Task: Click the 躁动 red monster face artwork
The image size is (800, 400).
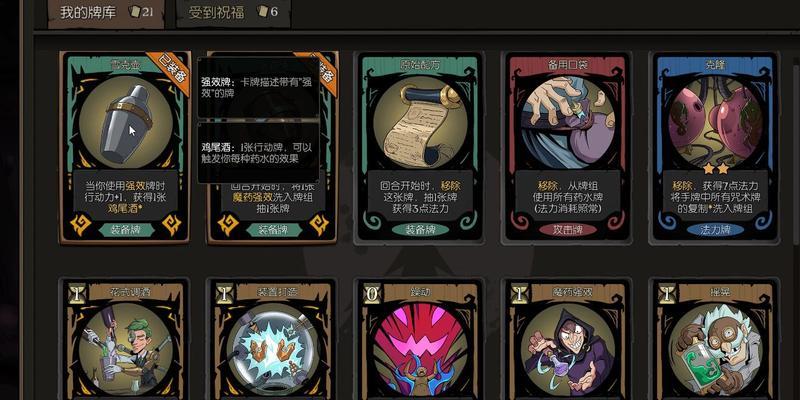Action: [420, 350]
